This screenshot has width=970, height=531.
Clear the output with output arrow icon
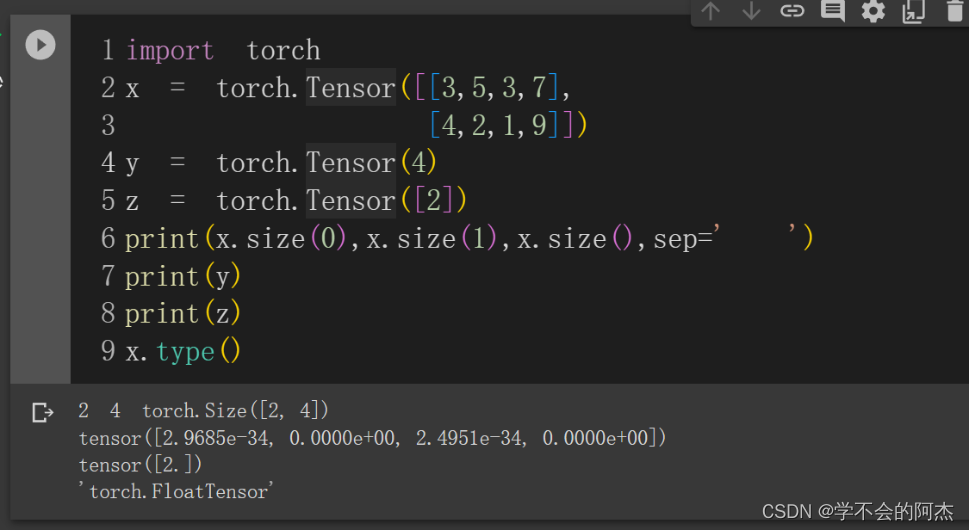(x=43, y=412)
